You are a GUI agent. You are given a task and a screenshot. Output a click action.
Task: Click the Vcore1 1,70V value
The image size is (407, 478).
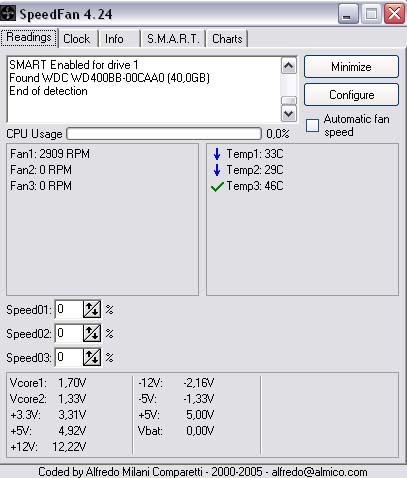[x=72, y=383]
